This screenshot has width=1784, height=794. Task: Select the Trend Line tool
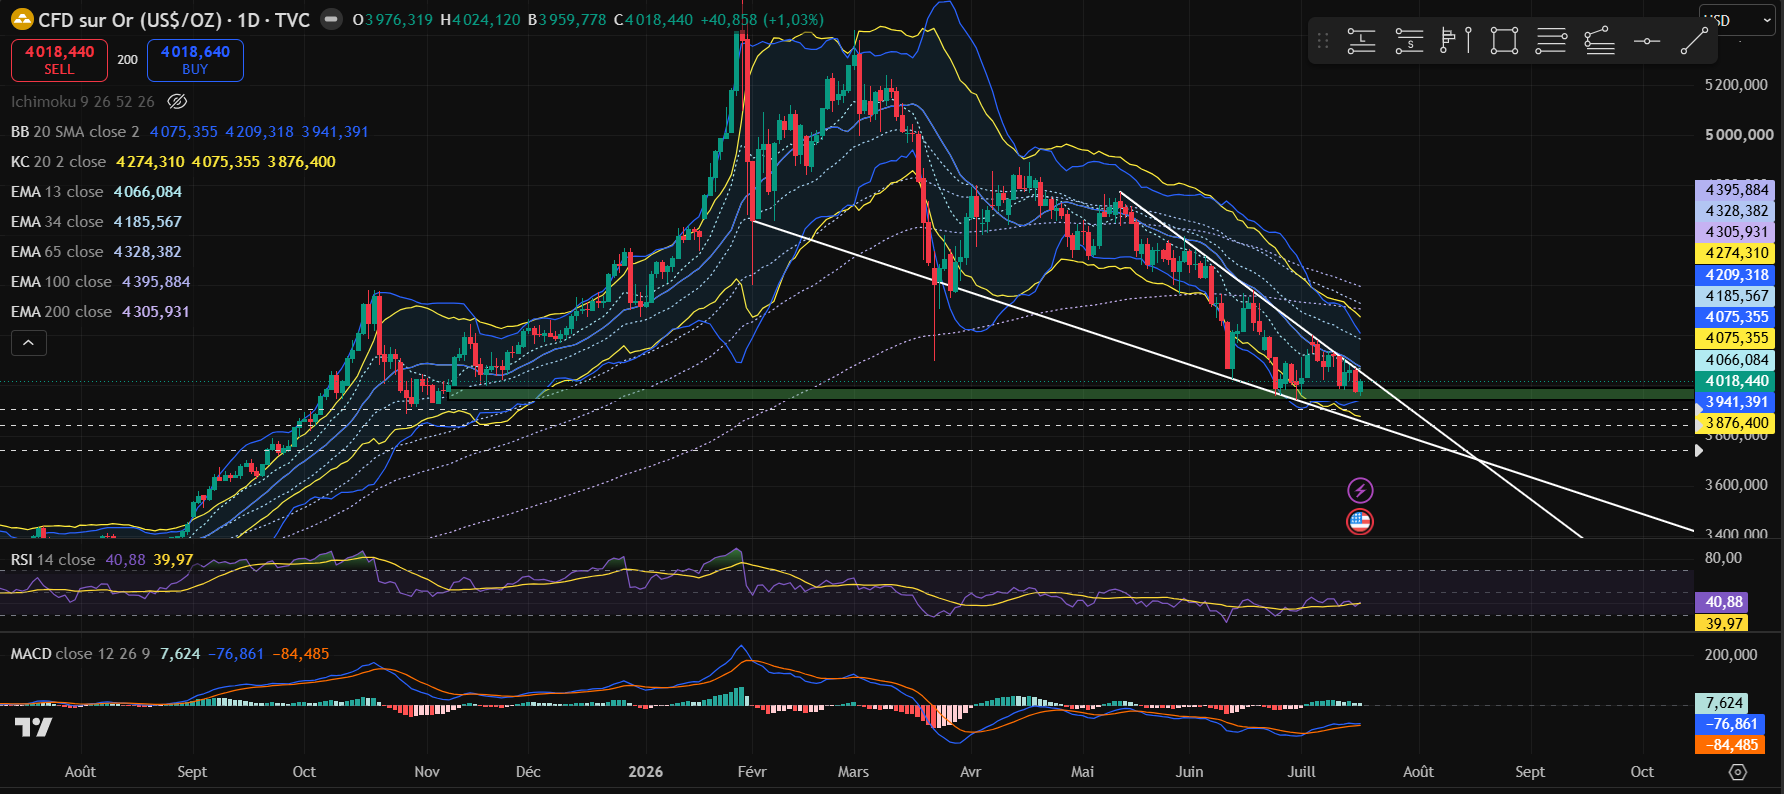(1694, 41)
